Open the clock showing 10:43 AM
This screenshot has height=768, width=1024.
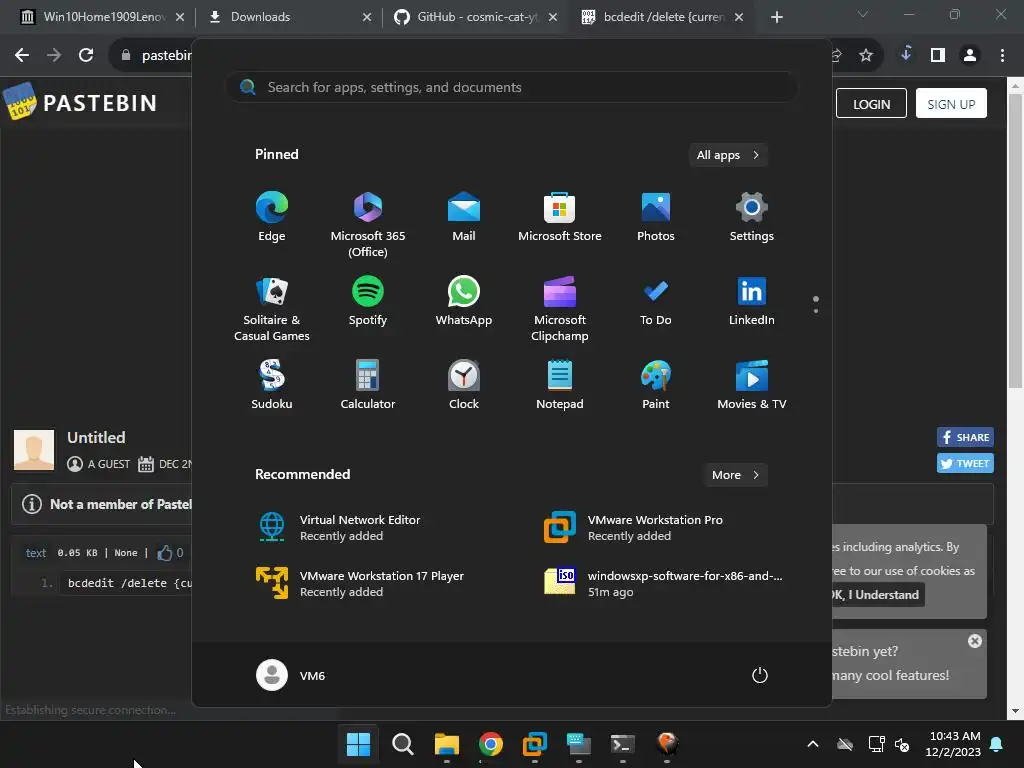tap(953, 744)
